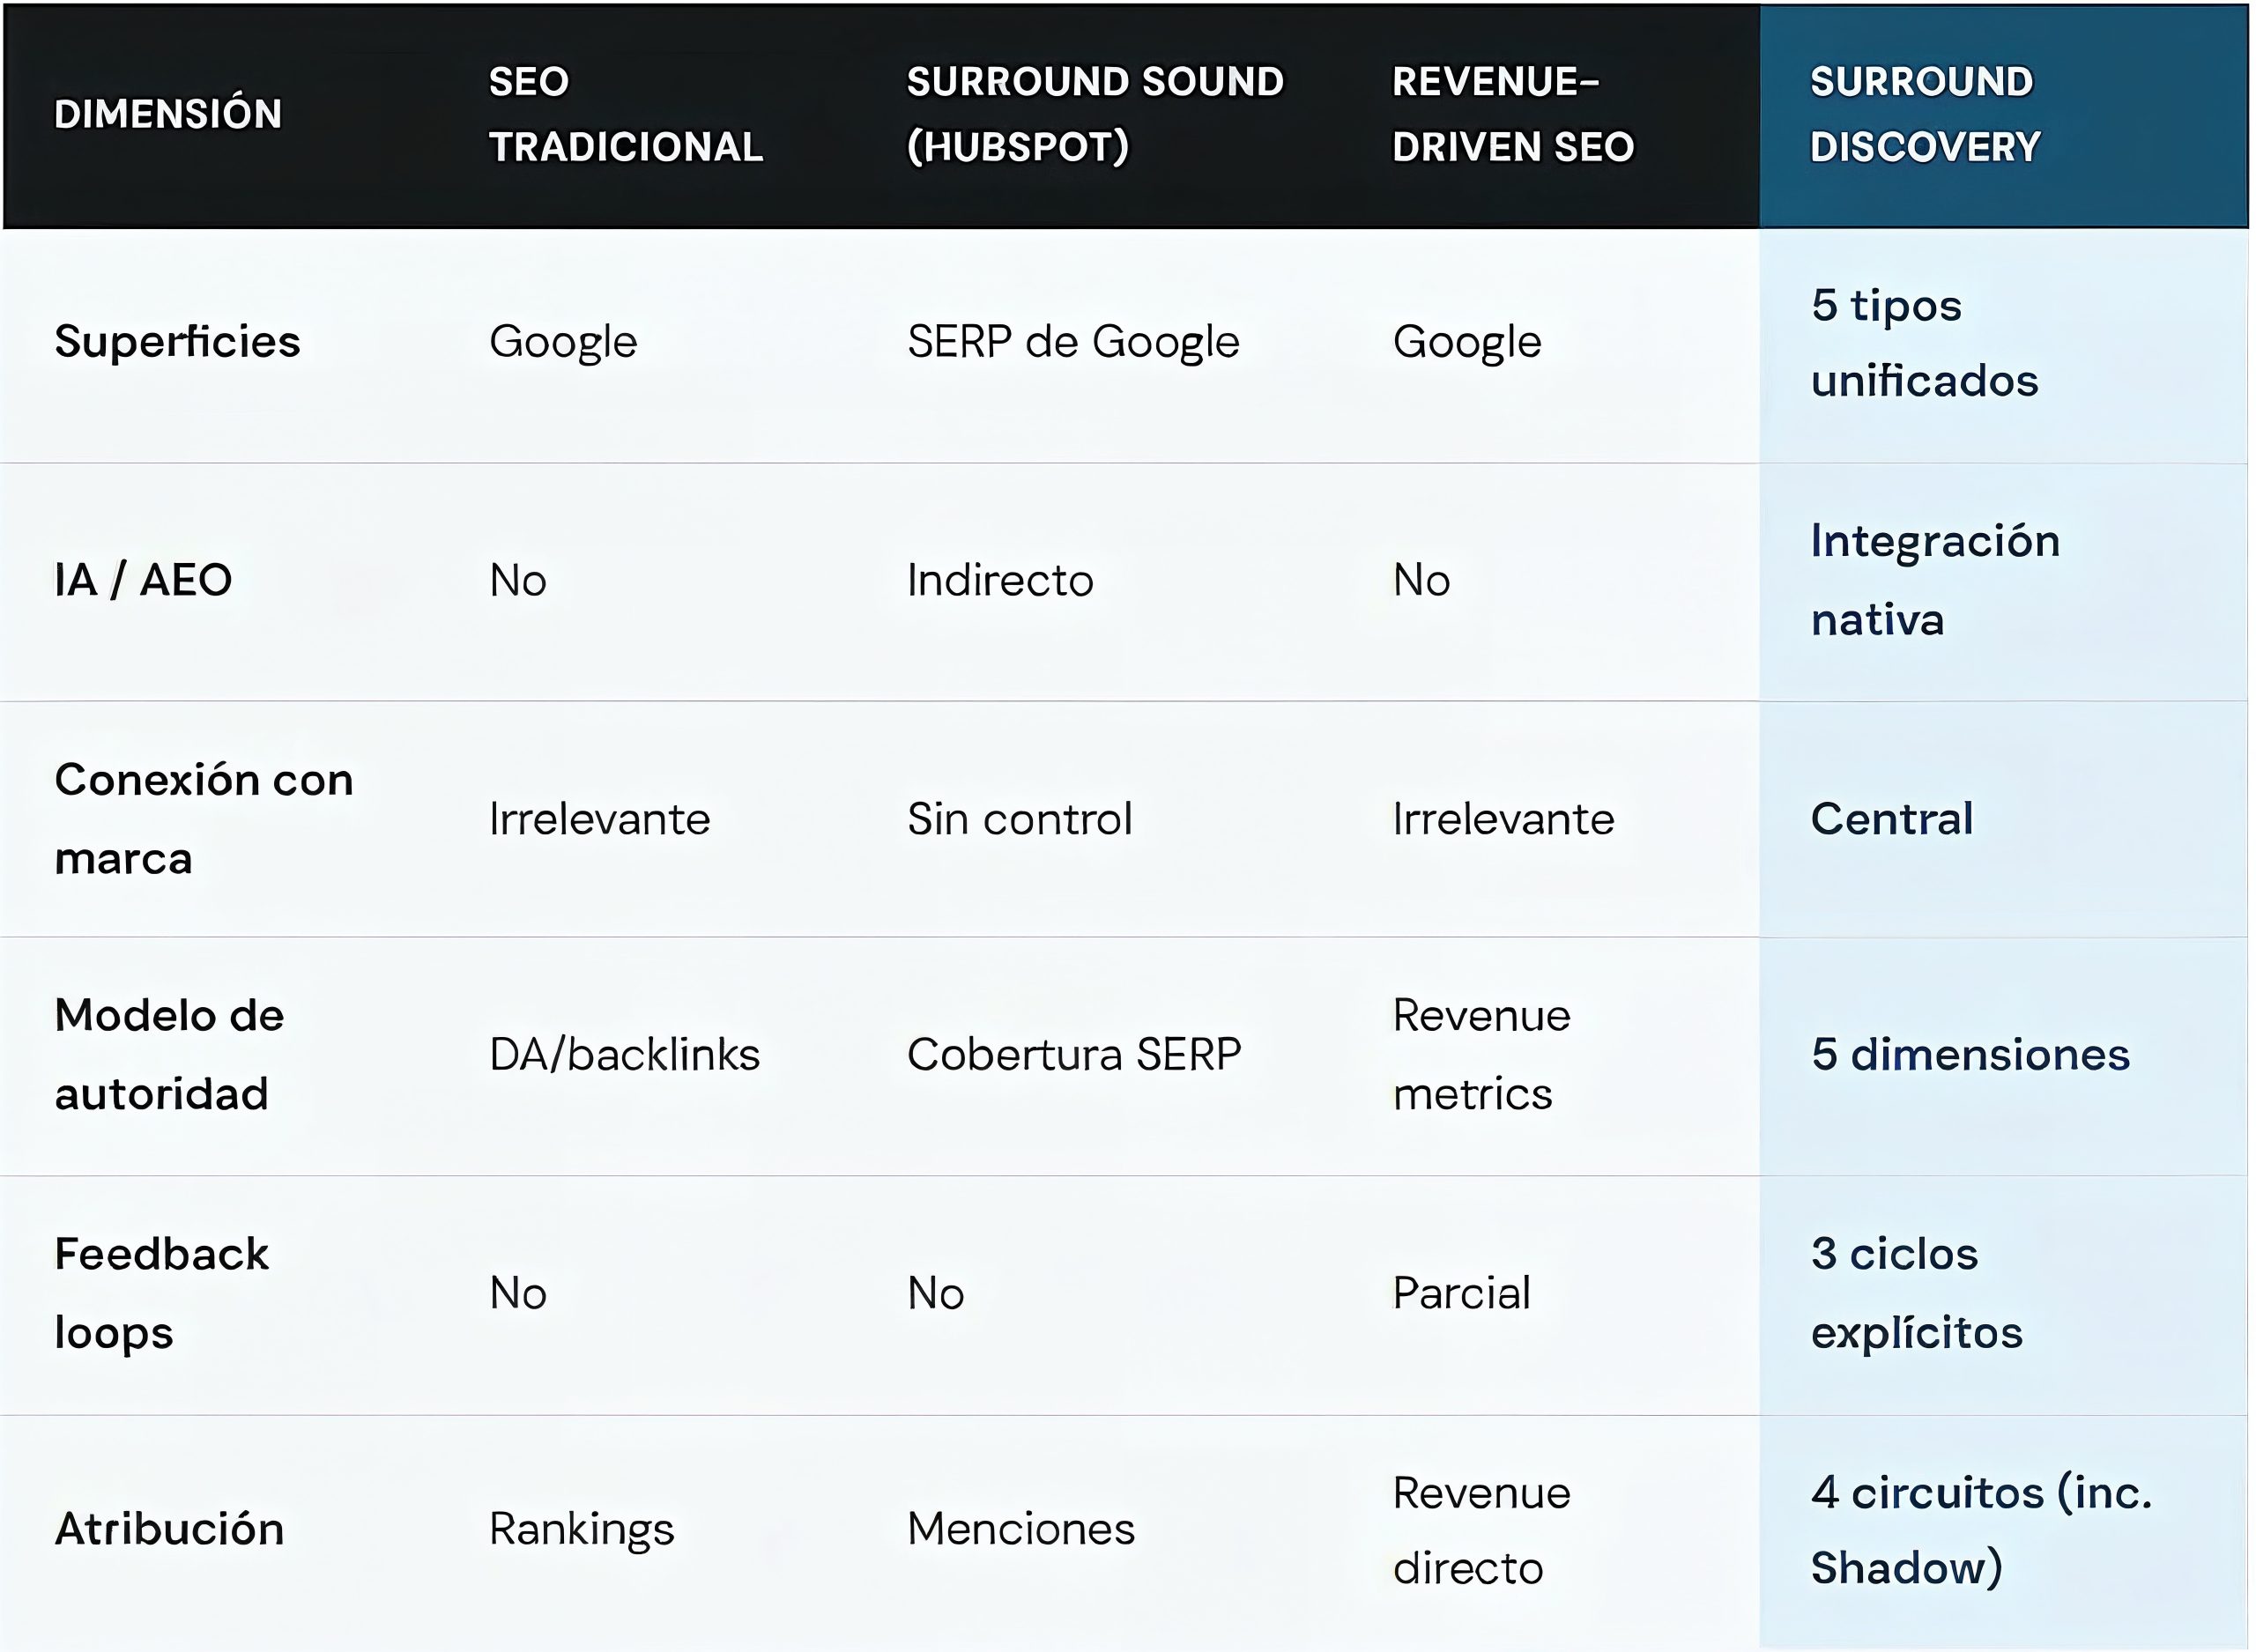Click the IA / AEO row label
This screenshot has width=2256, height=1652.
(x=143, y=580)
